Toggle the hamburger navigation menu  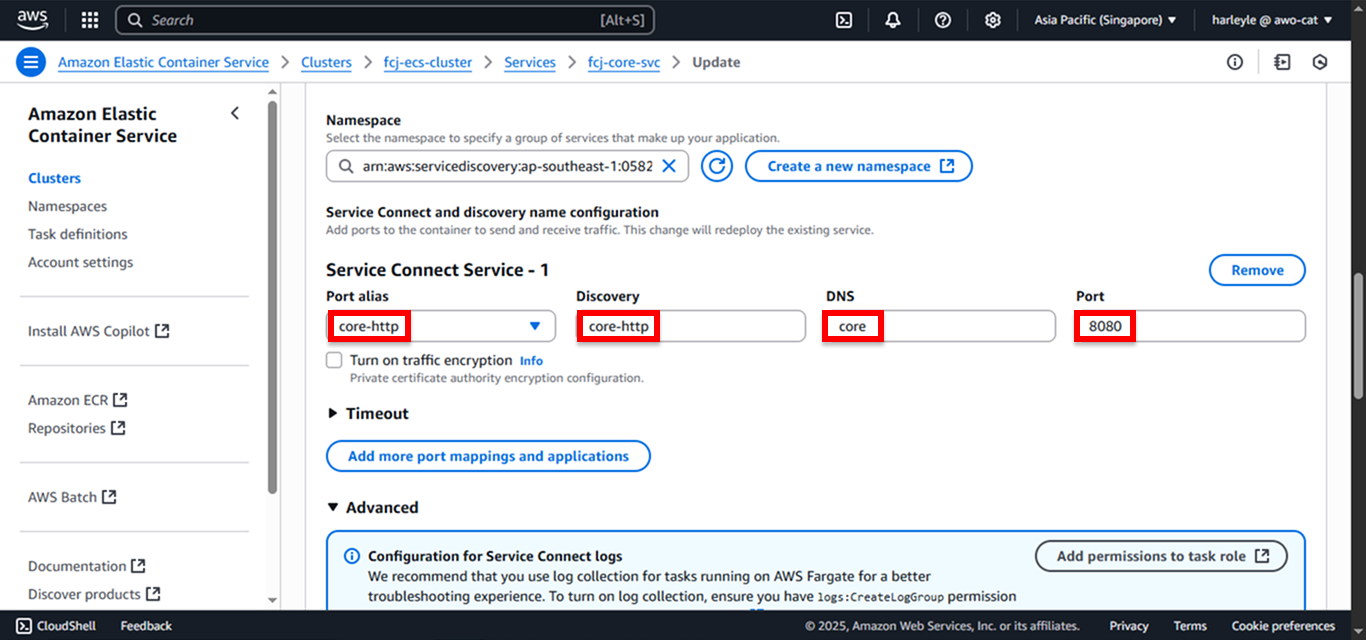(x=31, y=62)
